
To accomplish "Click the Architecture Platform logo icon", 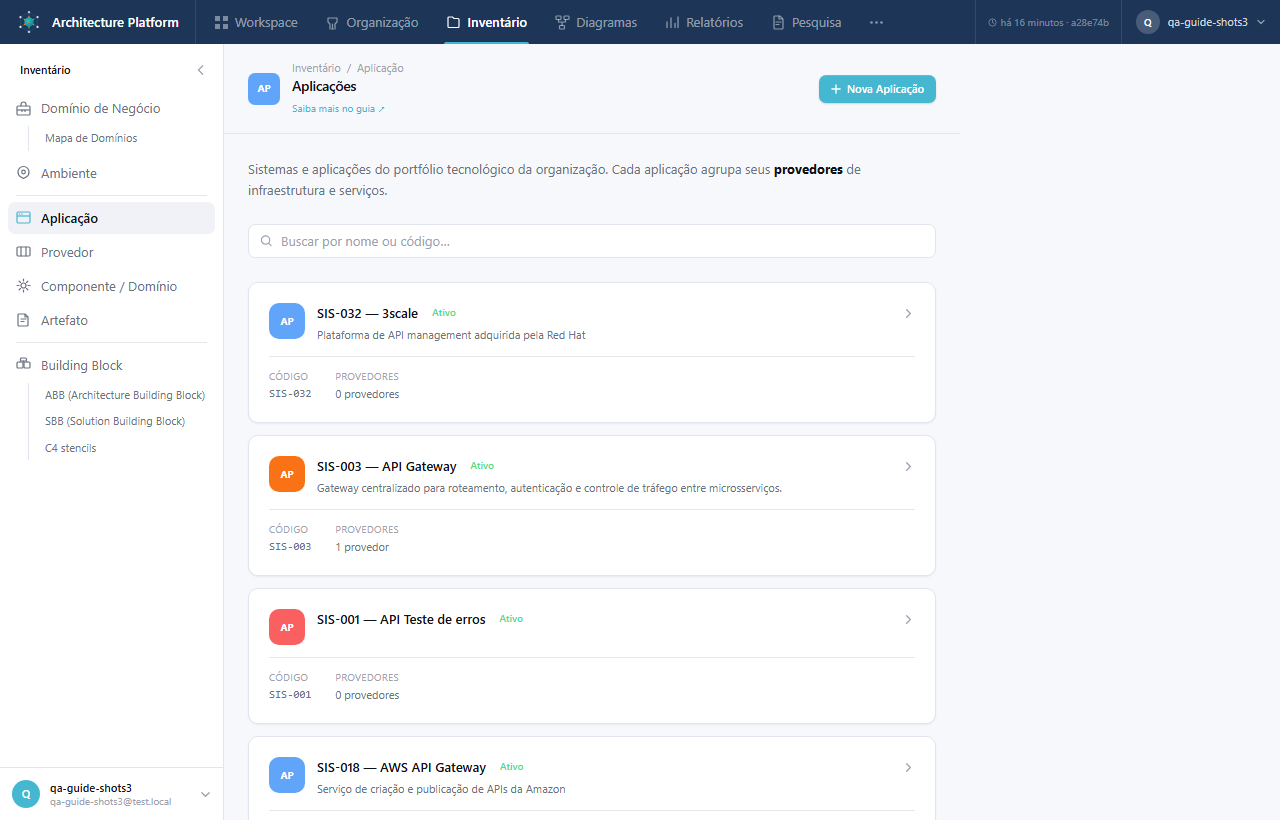I will pos(28,22).
